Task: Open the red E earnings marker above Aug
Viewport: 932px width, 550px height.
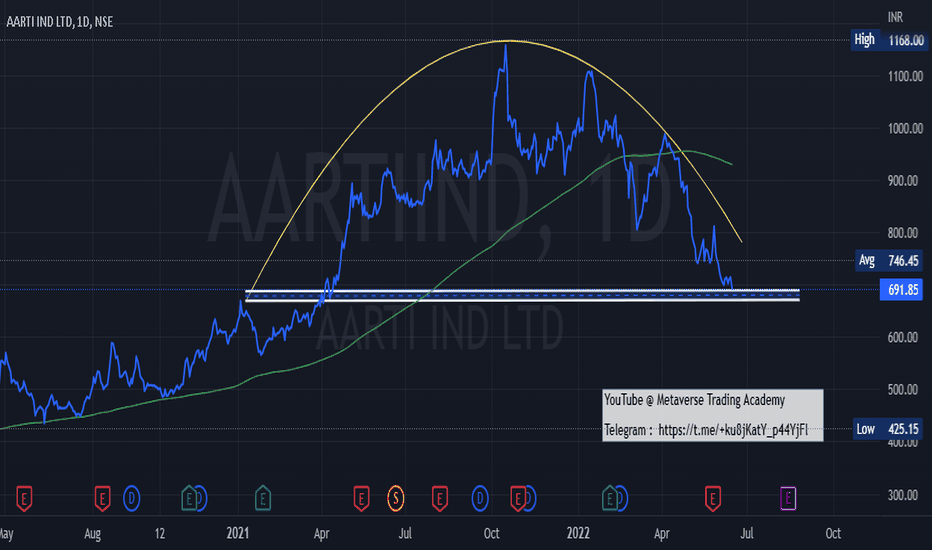Action: (x=102, y=498)
